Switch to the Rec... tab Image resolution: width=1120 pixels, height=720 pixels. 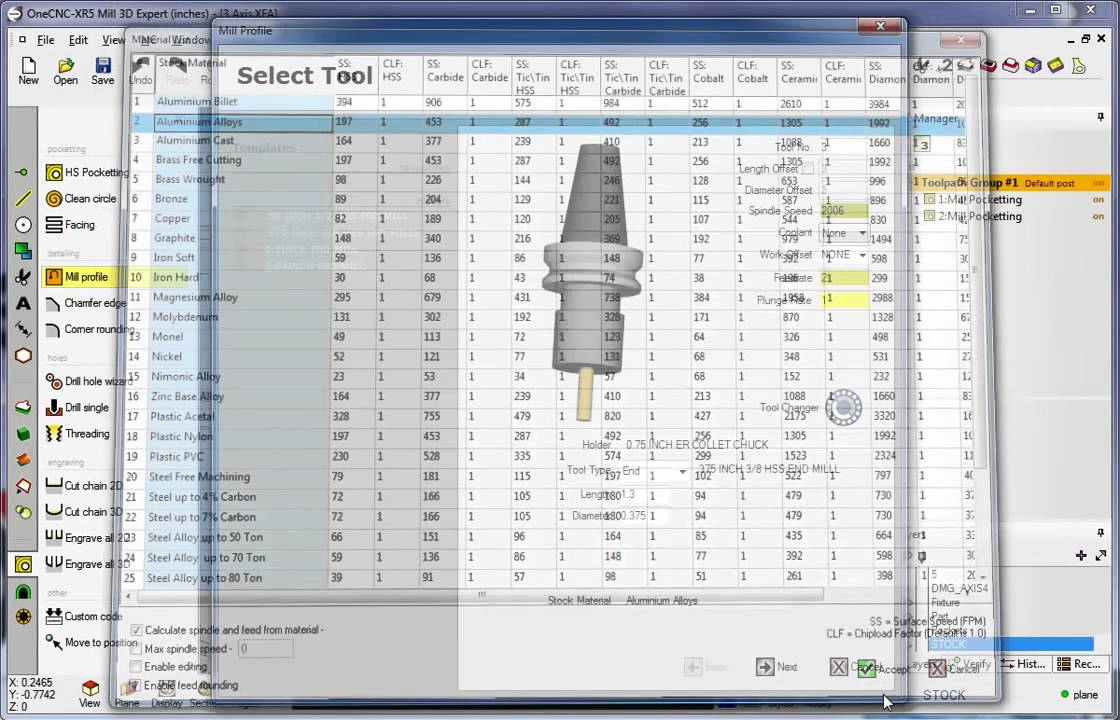1079,664
